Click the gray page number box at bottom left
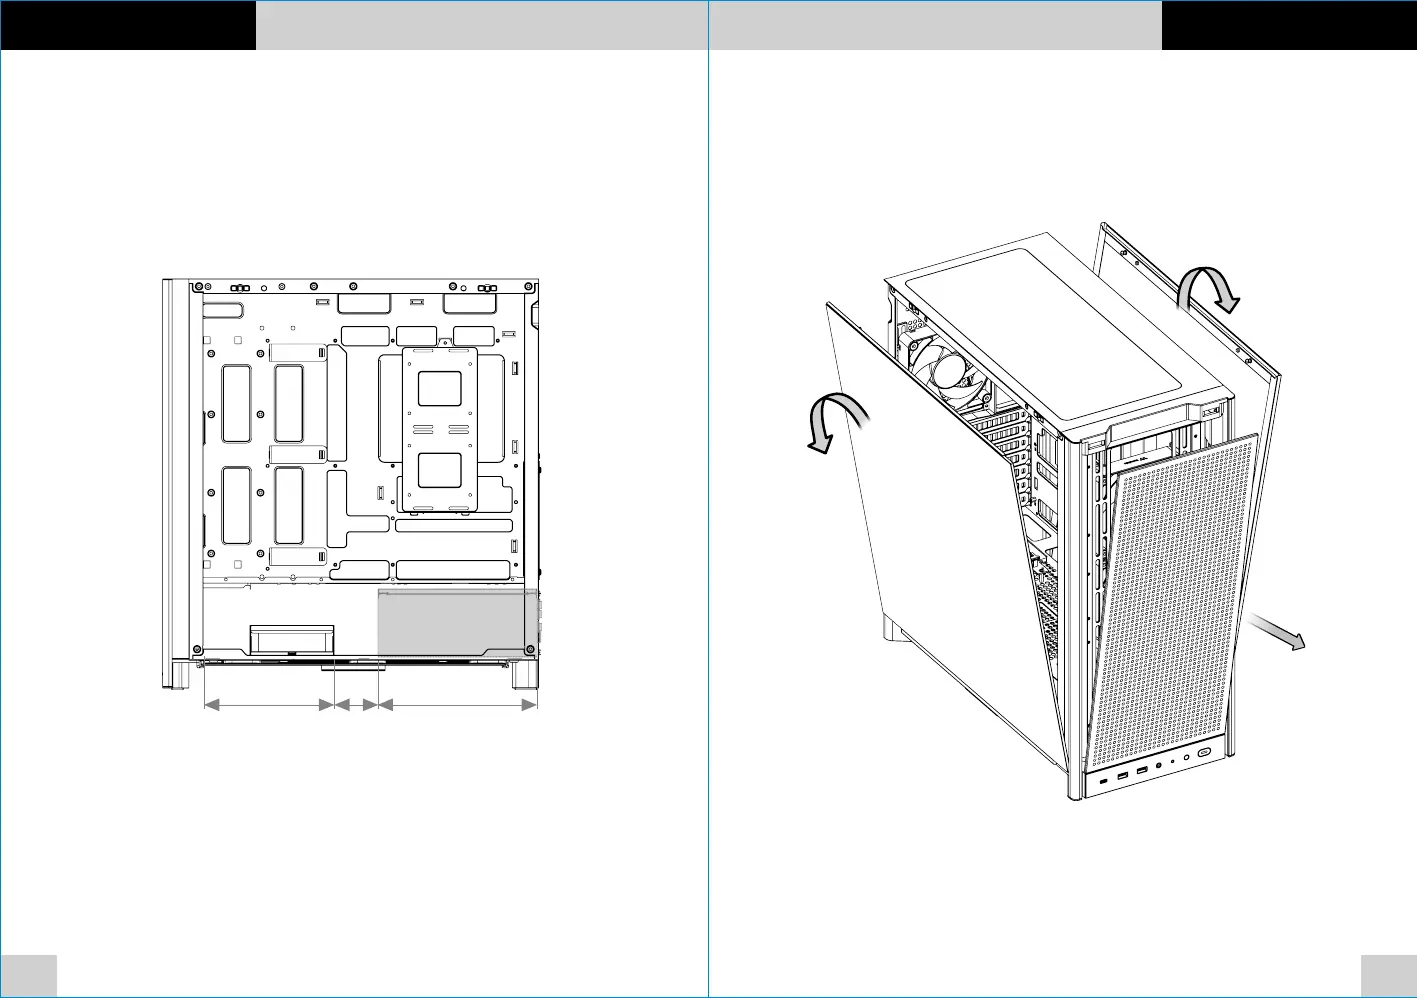The height and width of the screenshot is (998, 1417). coord(29,975)
